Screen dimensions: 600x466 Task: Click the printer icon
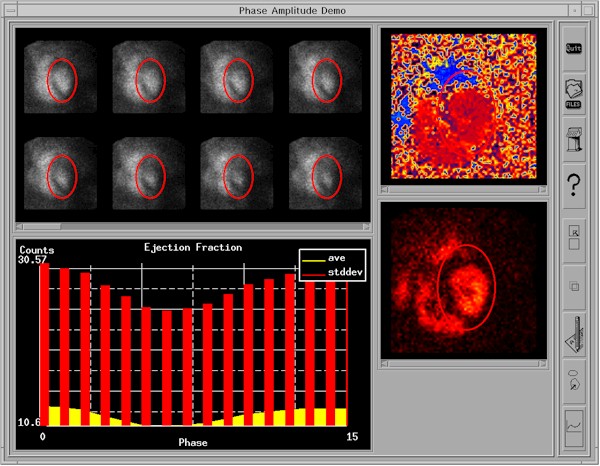(x=574, y=140)
